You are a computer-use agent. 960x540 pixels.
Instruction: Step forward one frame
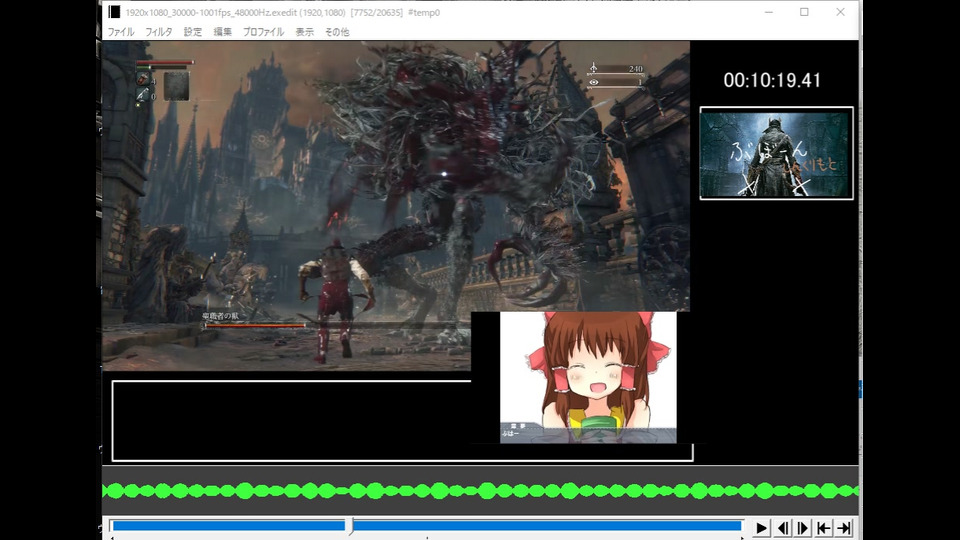803,528
